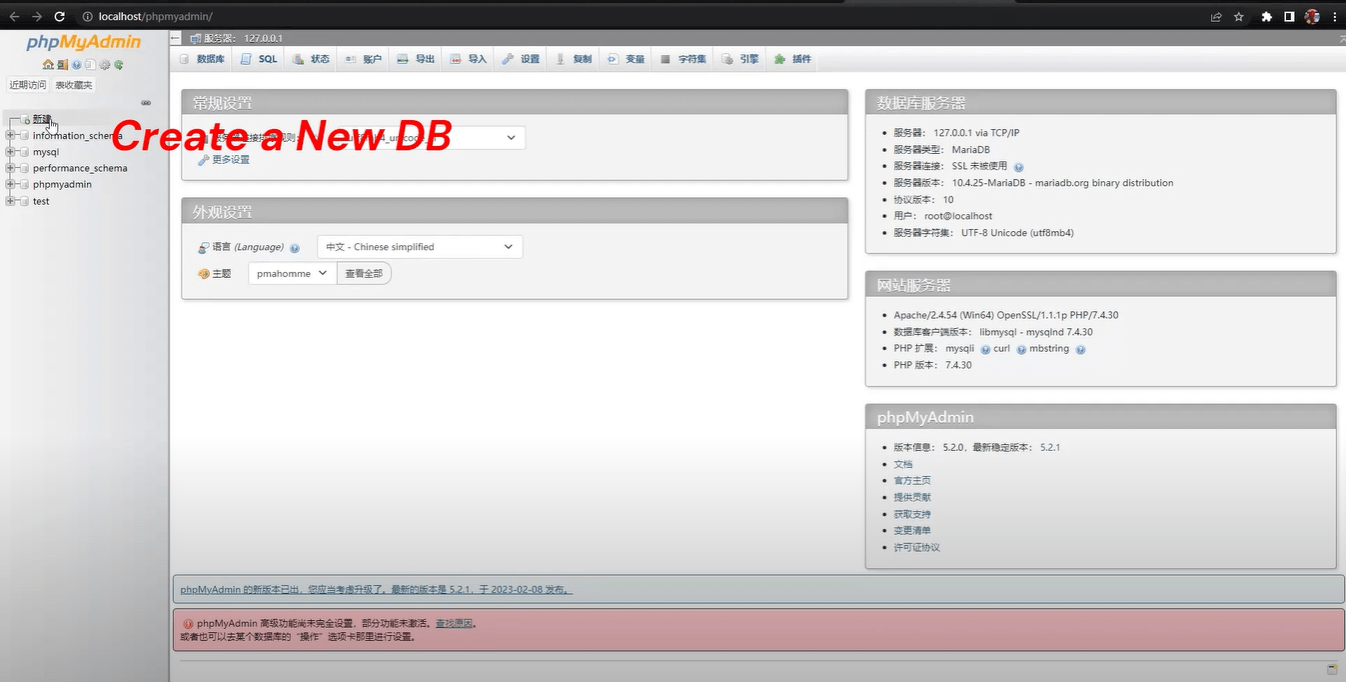Viewport: 1346px width, 682px height.
Task: Open the browser extensions puzzle icon
Action: [x=1267, y=16]
